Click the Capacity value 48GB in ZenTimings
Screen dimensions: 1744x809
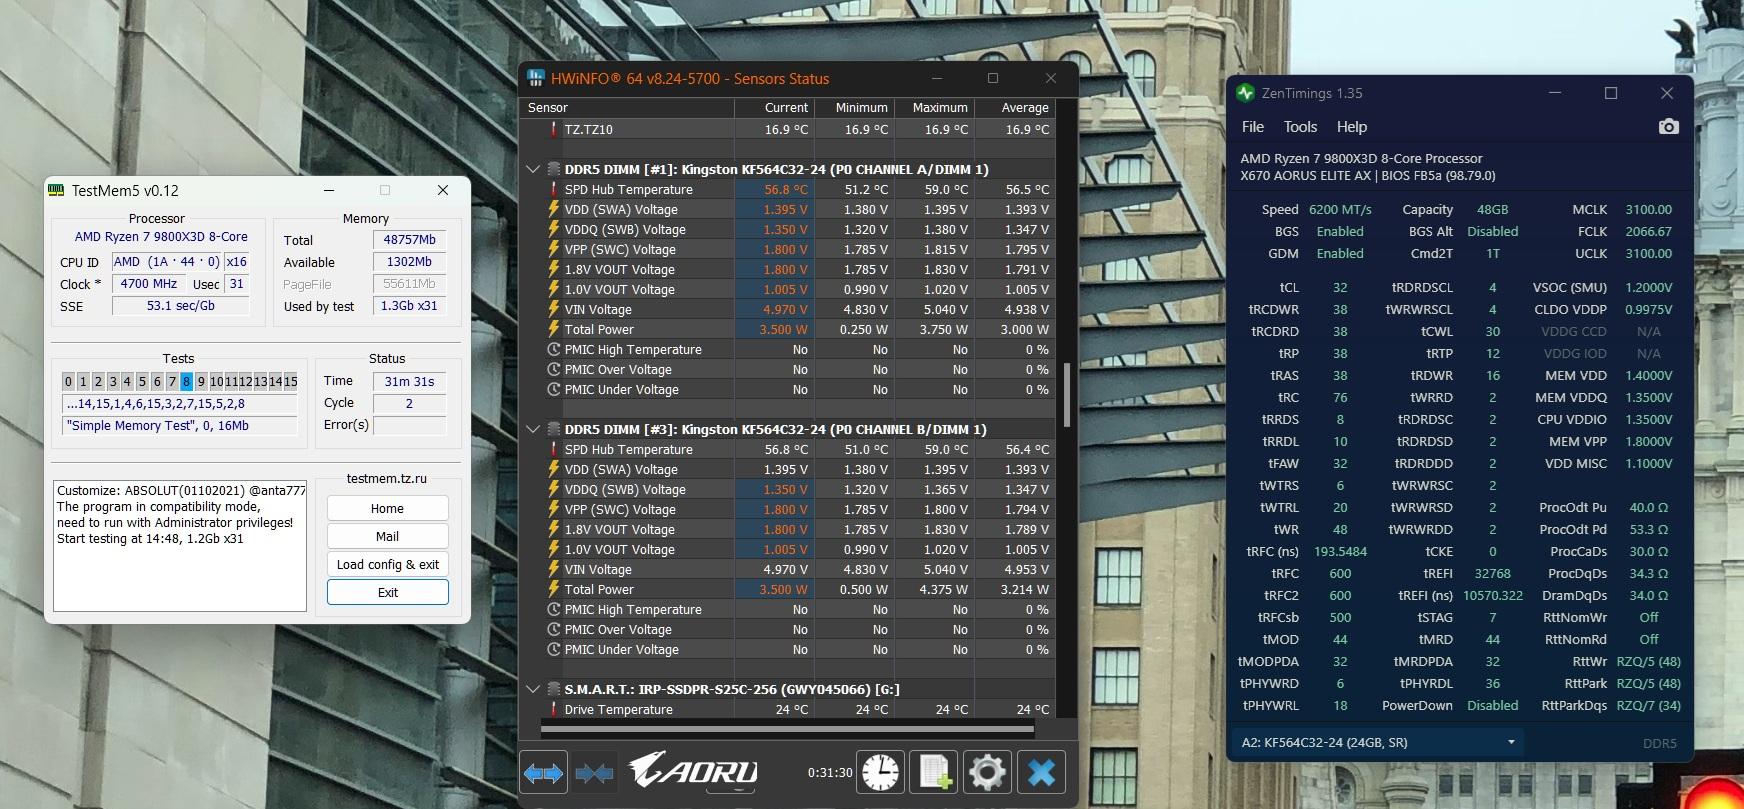click(1492, 209)
